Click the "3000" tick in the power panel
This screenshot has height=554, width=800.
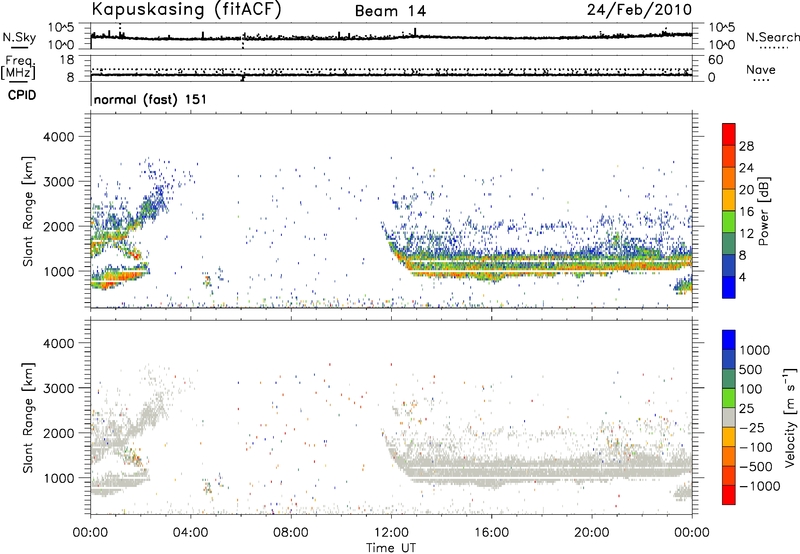coord(59,182)
